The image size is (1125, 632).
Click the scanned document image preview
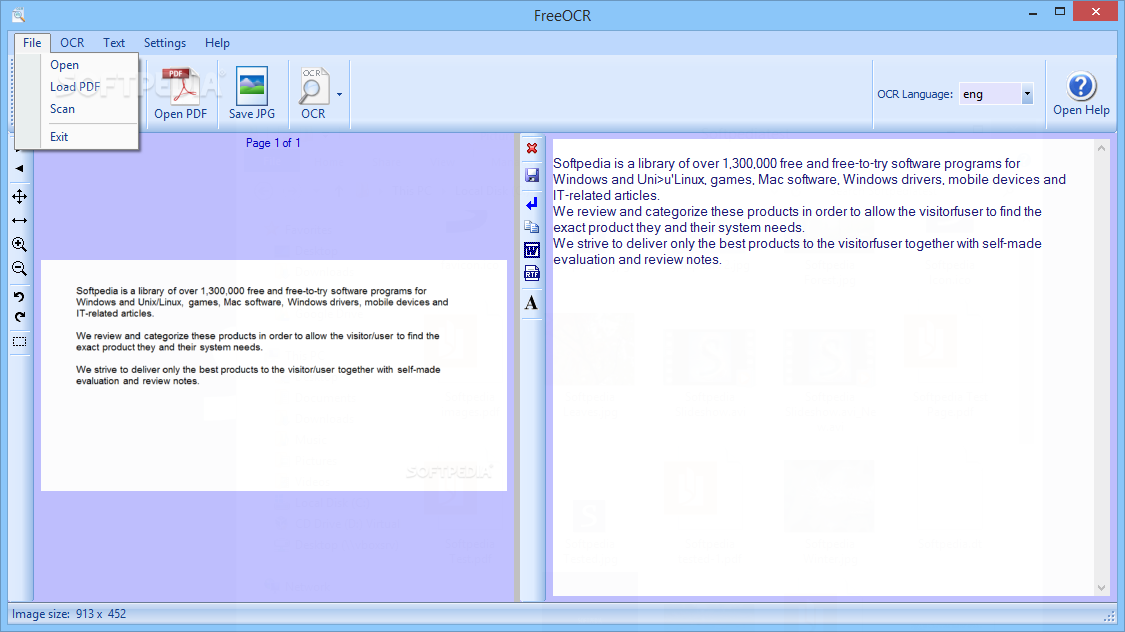coord(274,375)
